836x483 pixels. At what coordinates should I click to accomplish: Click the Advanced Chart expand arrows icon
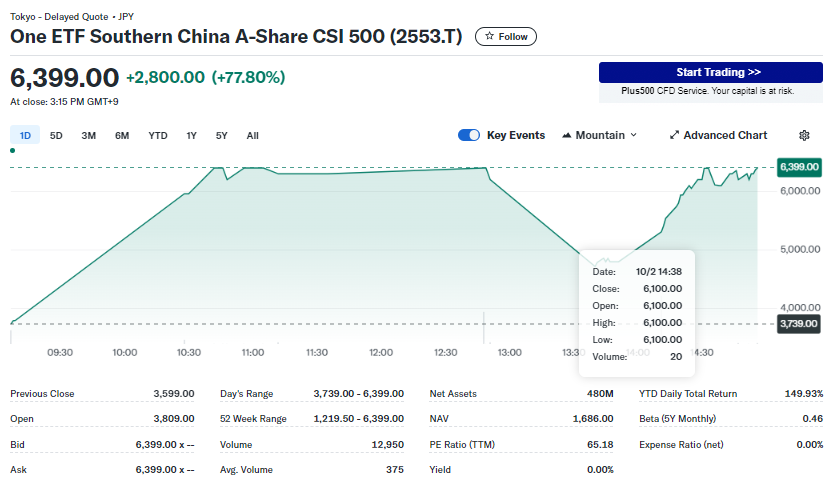point(674,135)
